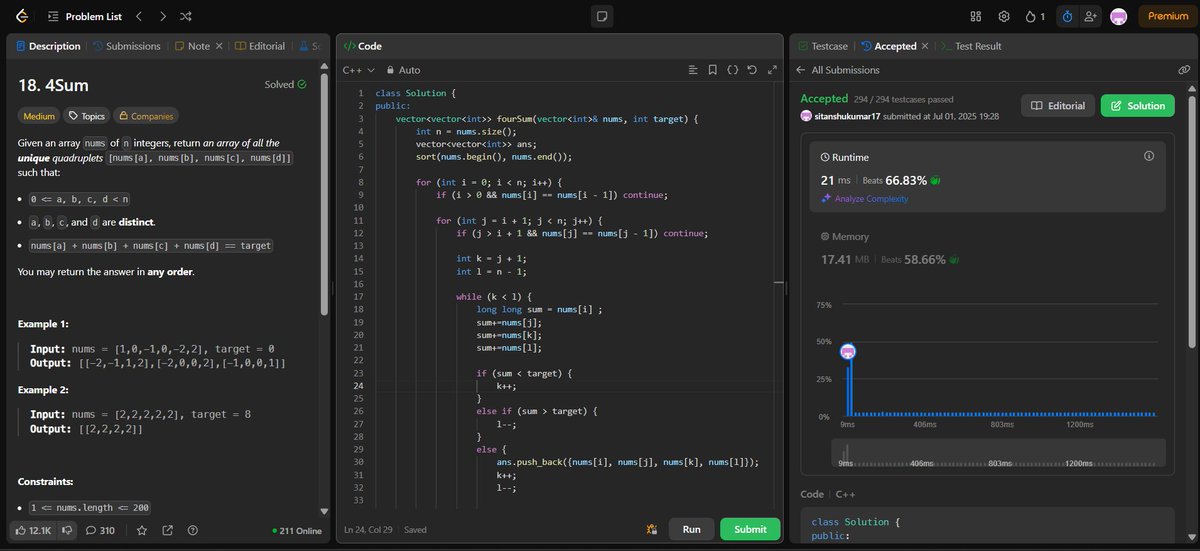The width and height of the screenshot is (1200, 551).
Task: Expand the Topics tag
Action: click(87, 116)
